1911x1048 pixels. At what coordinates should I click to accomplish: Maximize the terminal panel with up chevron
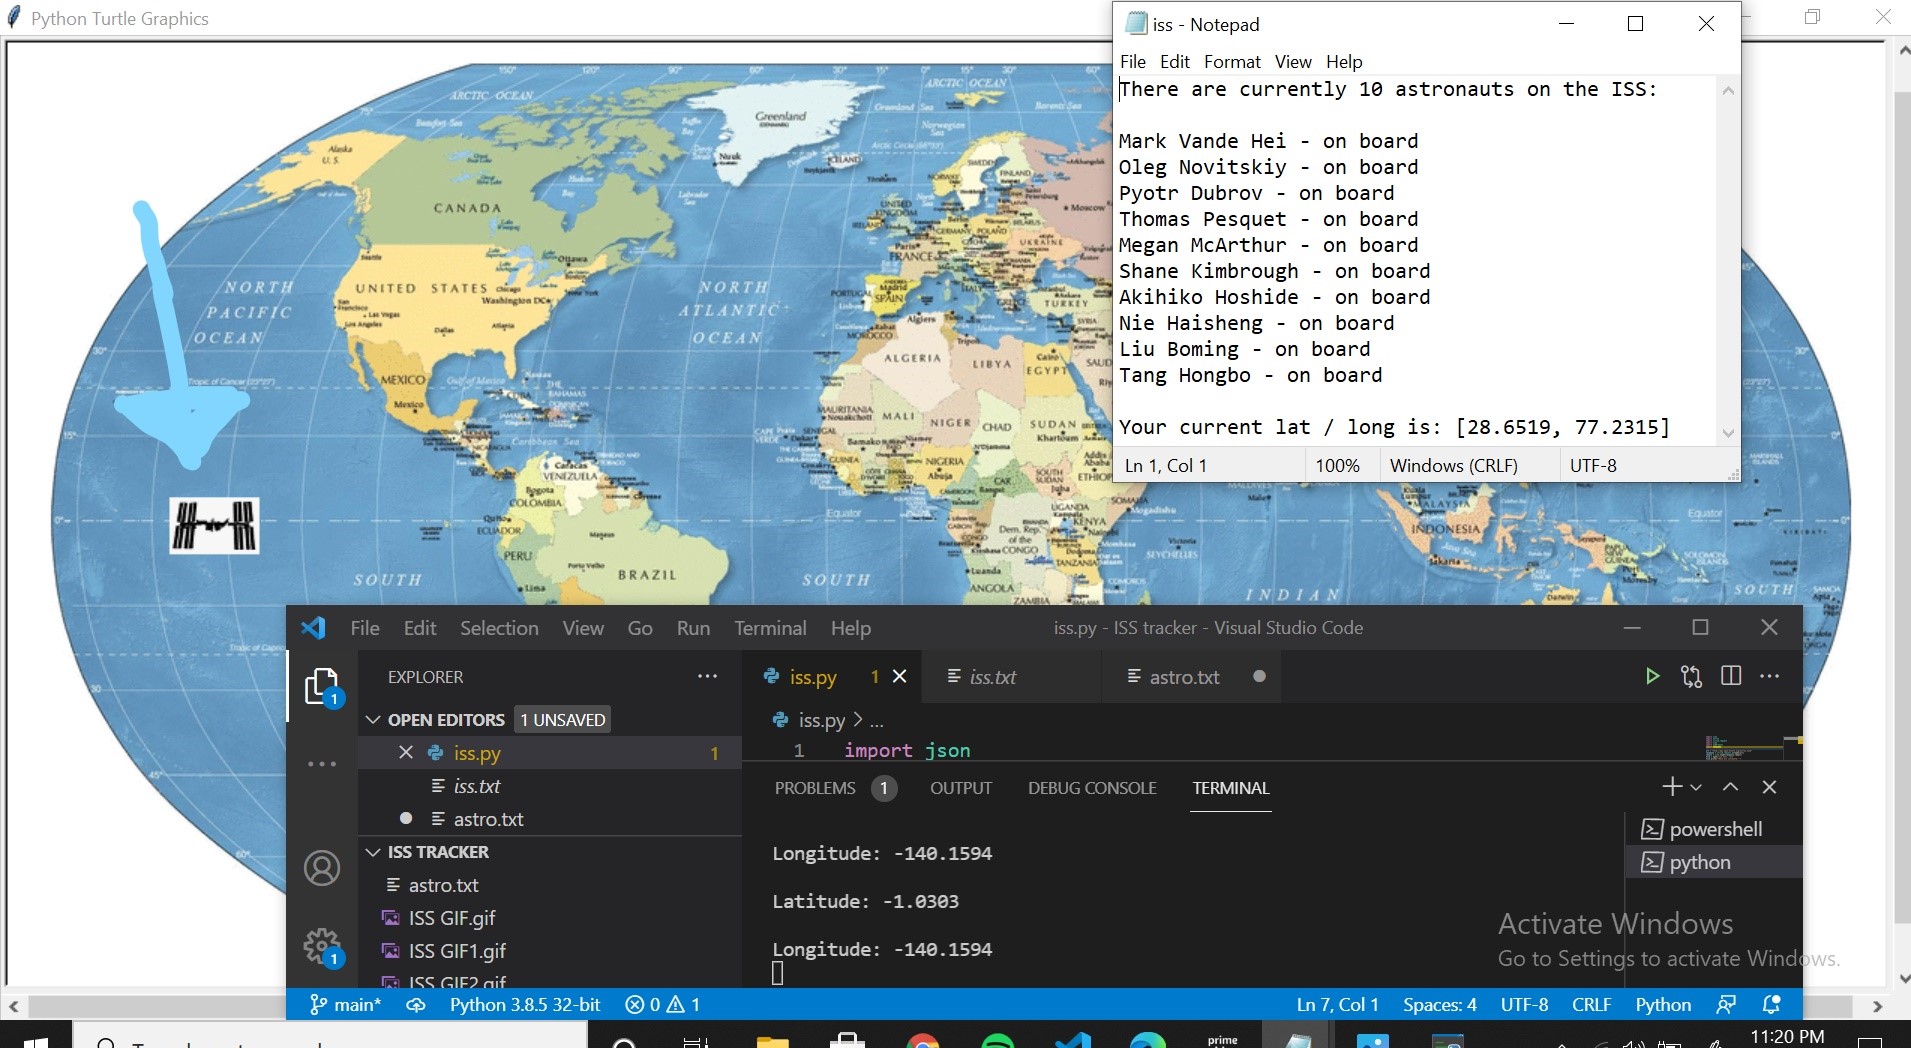(x=1730, y=787)
